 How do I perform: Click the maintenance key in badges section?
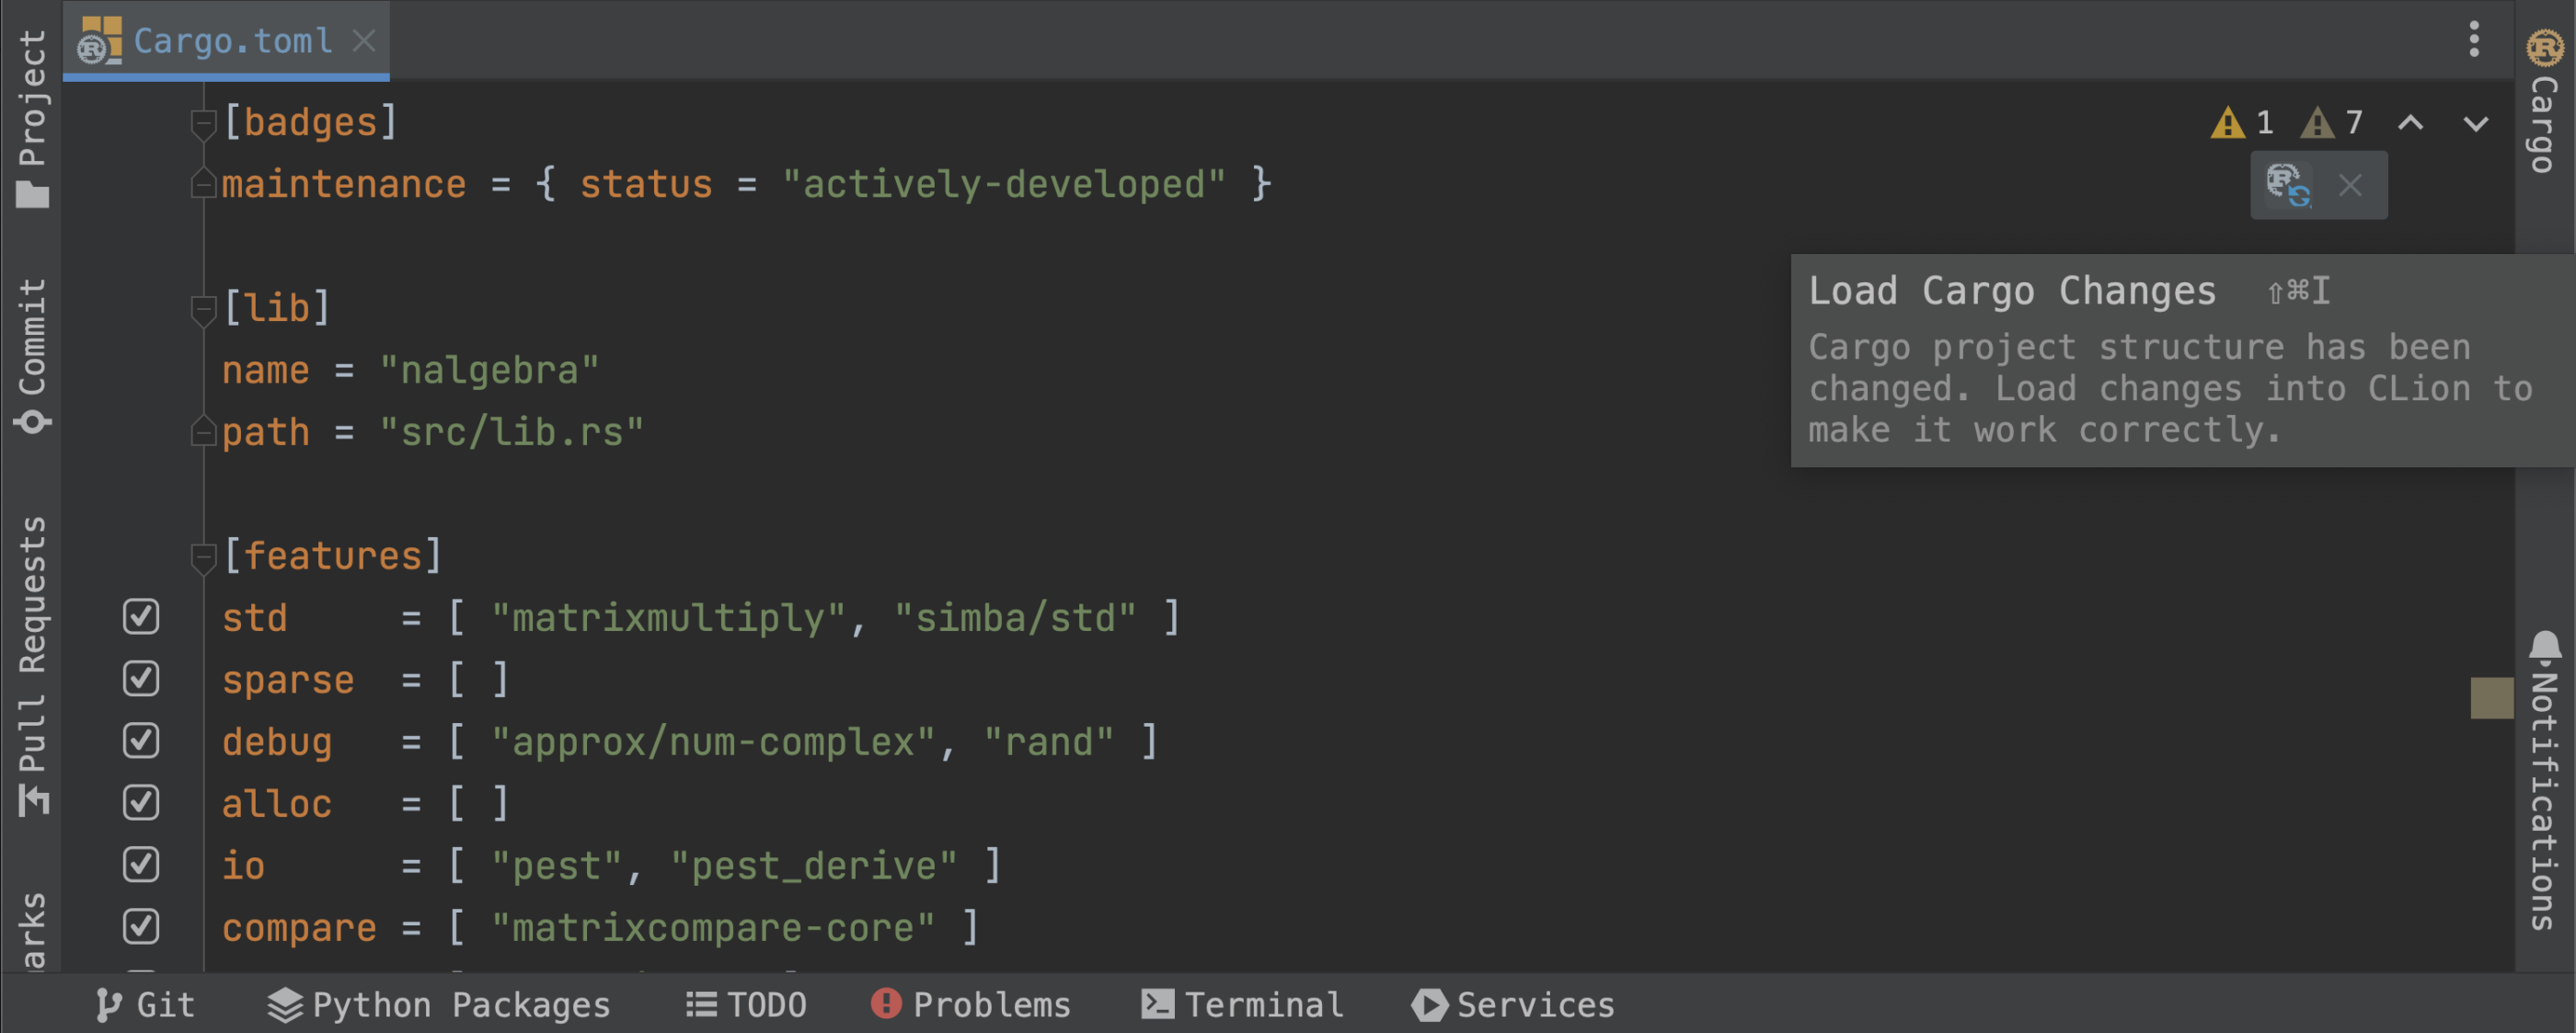pos(344,185)
